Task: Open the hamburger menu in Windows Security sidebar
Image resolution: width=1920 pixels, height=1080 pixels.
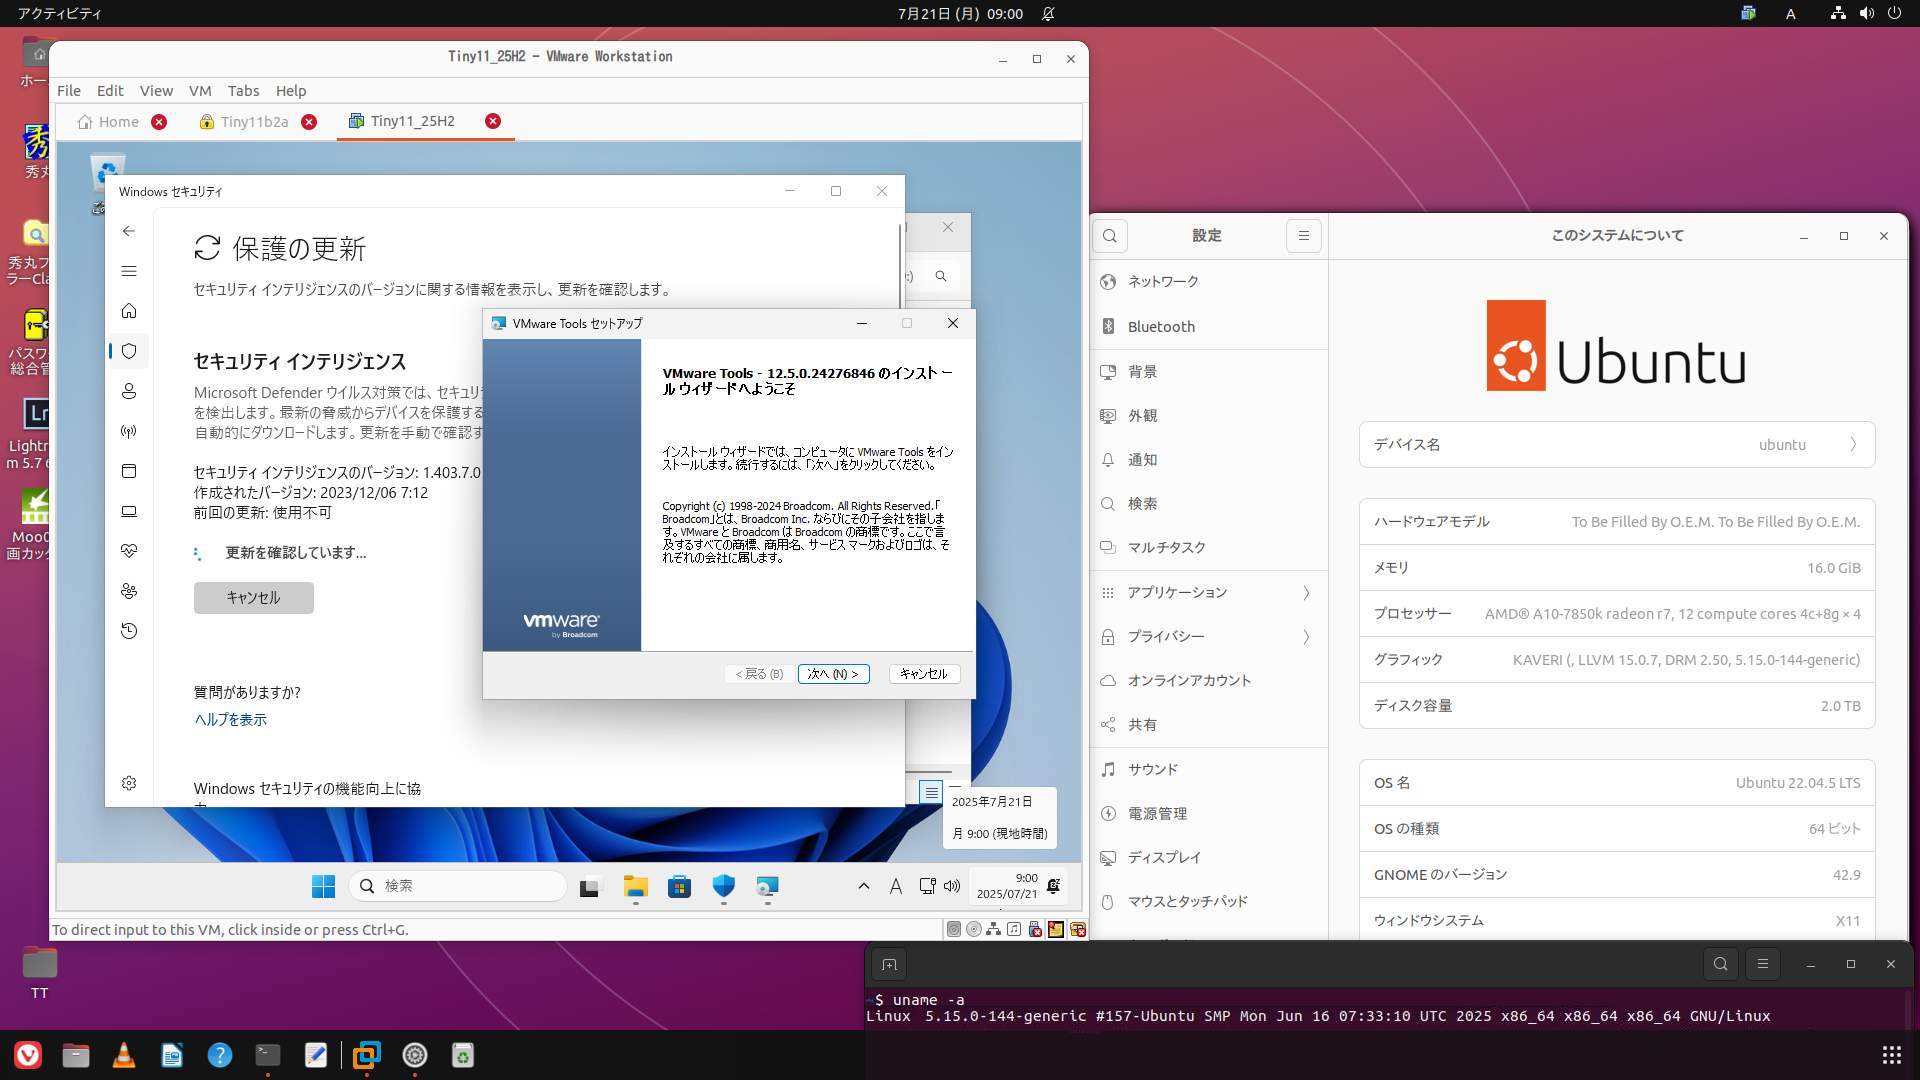Action: (x=129, y=271)
